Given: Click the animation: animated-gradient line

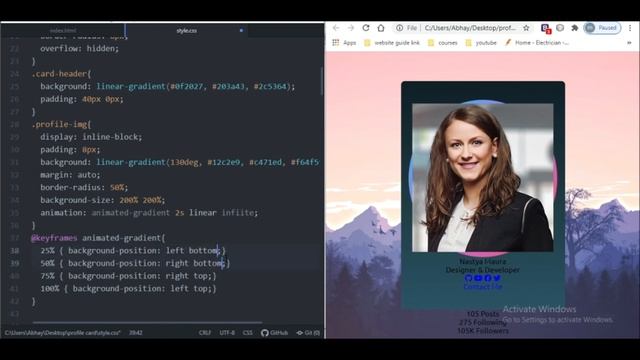Looking at the screenshot, I should (x=149, y=213).
